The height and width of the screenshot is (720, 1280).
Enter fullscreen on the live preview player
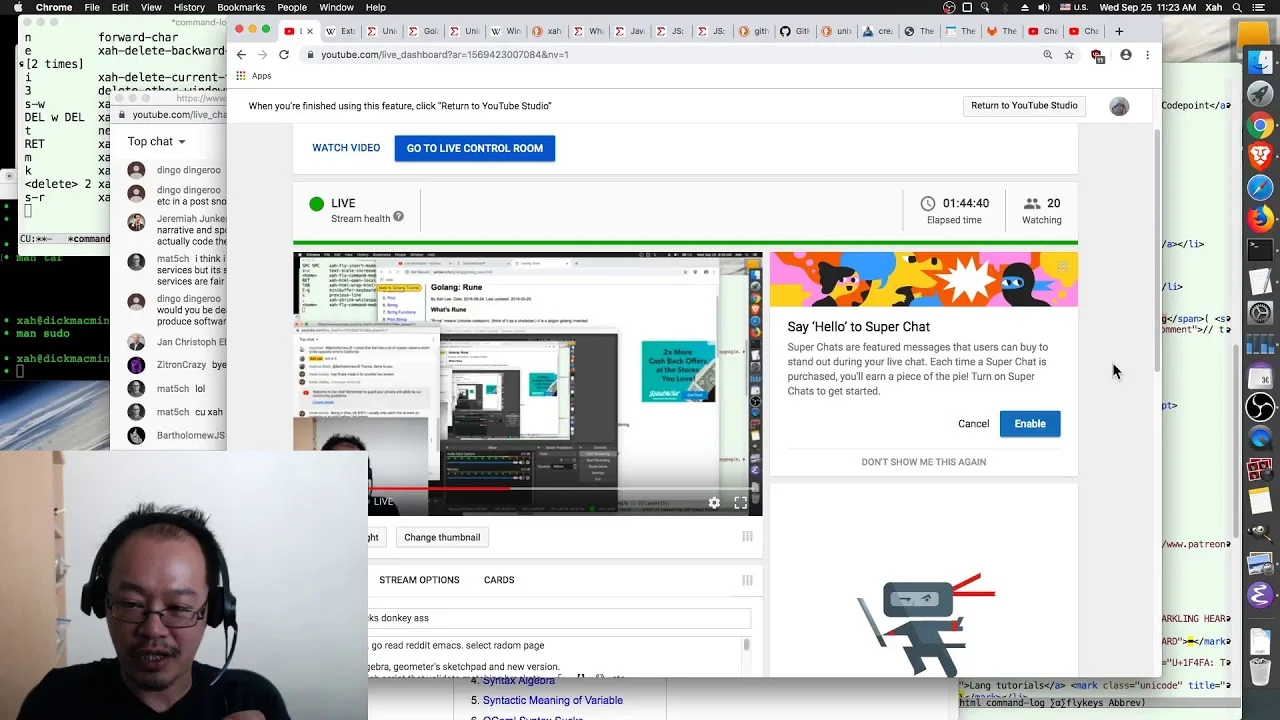[741, 503]
